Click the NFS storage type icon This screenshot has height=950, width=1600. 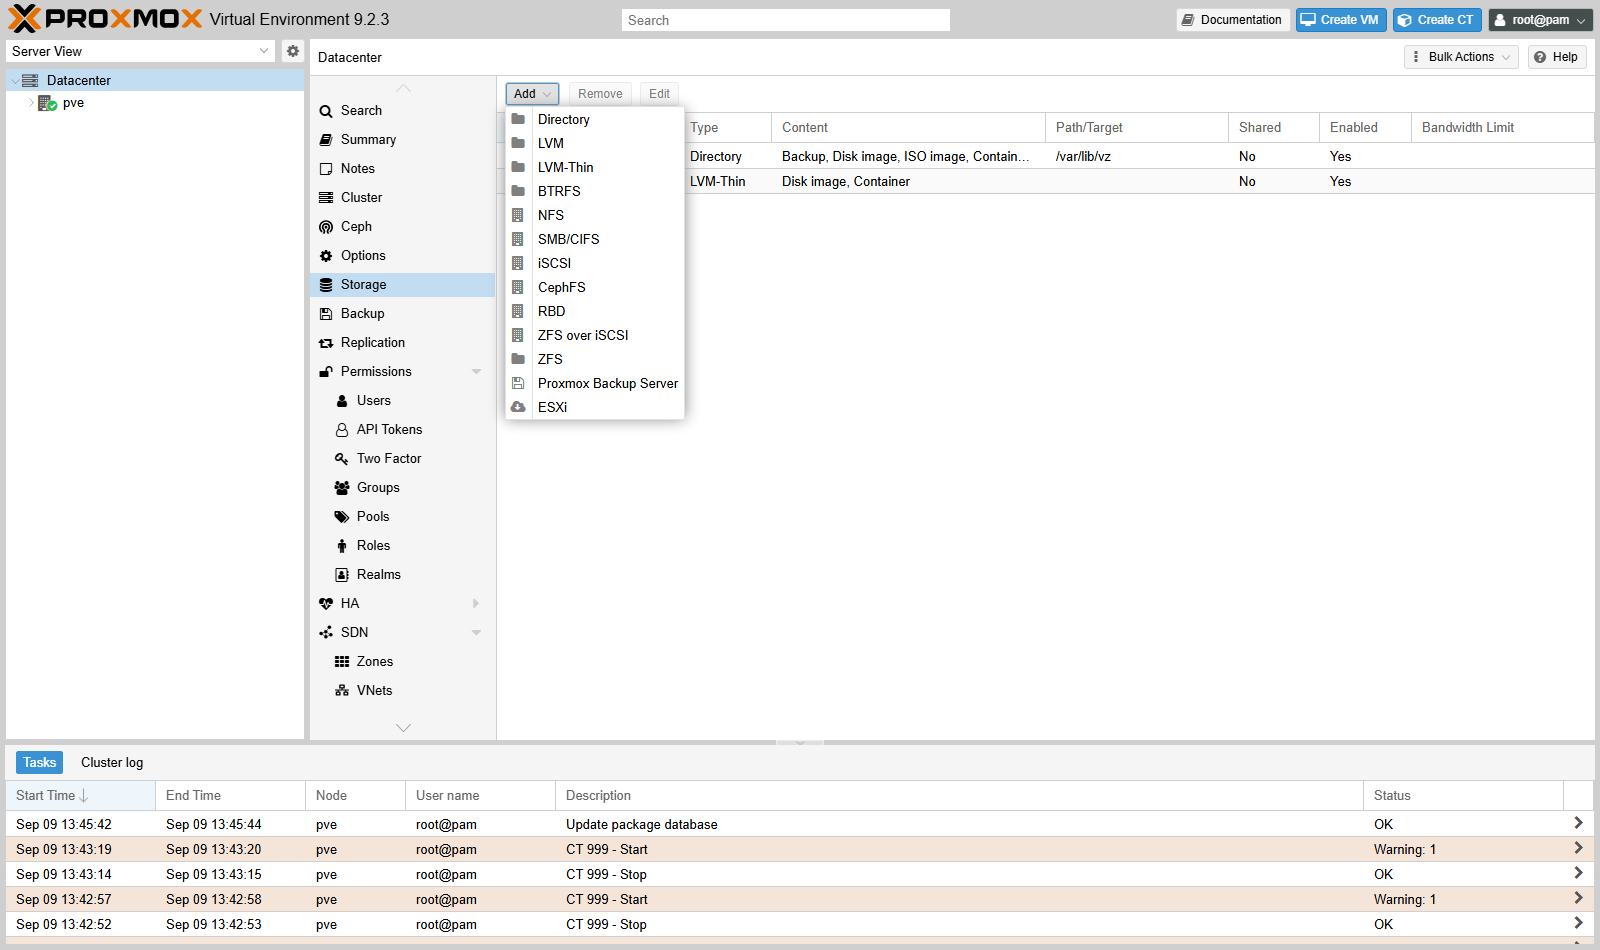518,215
